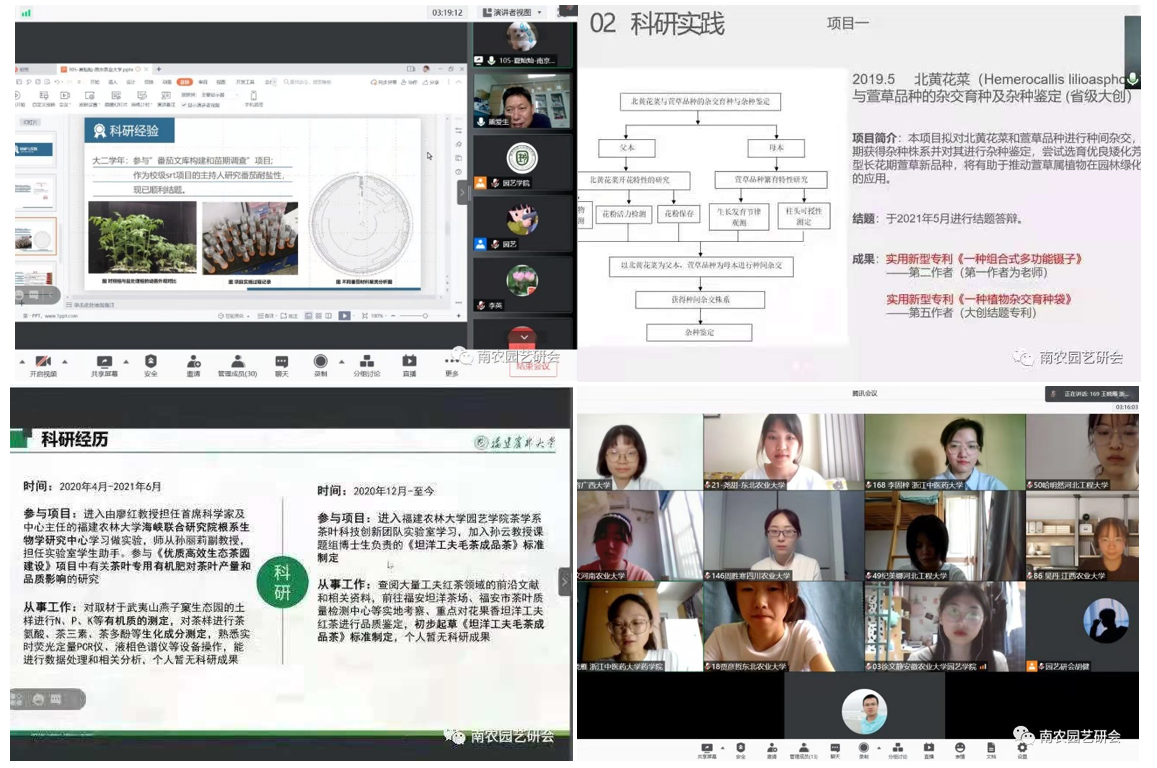The image size is (1157, 768).
Task: Click 开启视频 camera icon in top-left meeting toolbar
Action: pyautogui.click(x=43, y=361)
